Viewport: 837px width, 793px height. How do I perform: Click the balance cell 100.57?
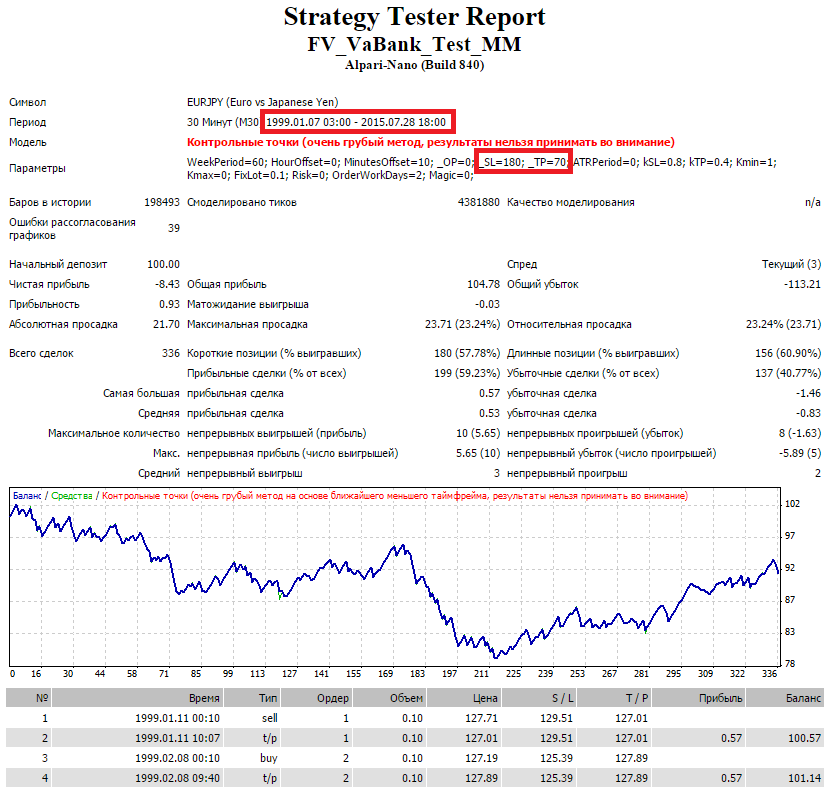click(804, 739)
